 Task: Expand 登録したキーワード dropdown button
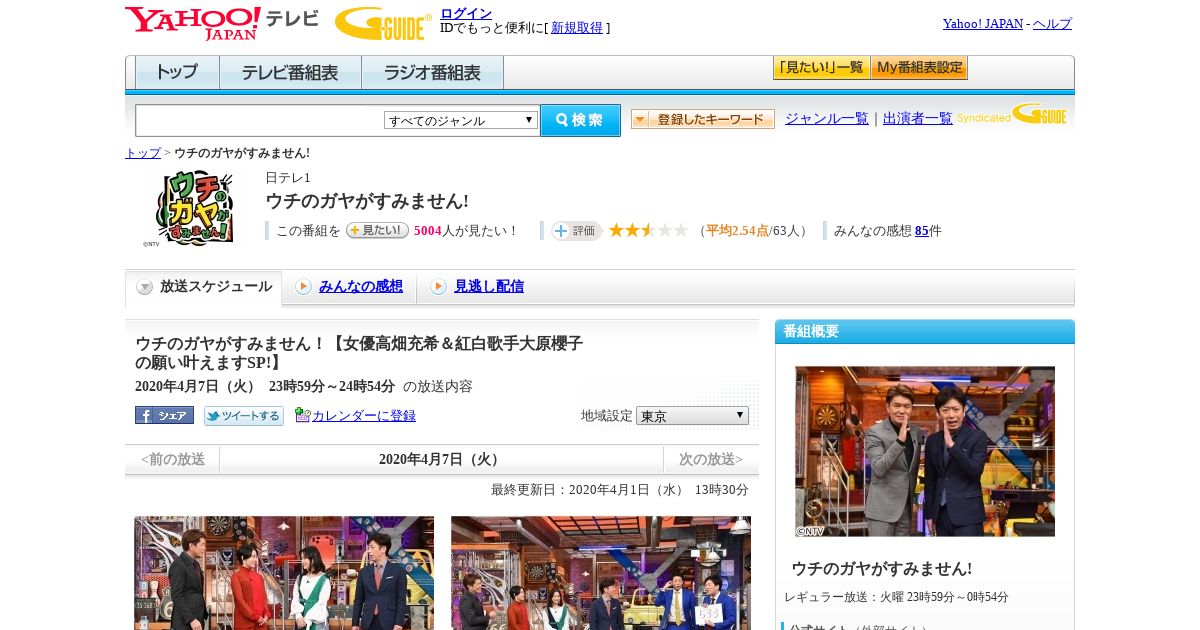tap(703, 119)
